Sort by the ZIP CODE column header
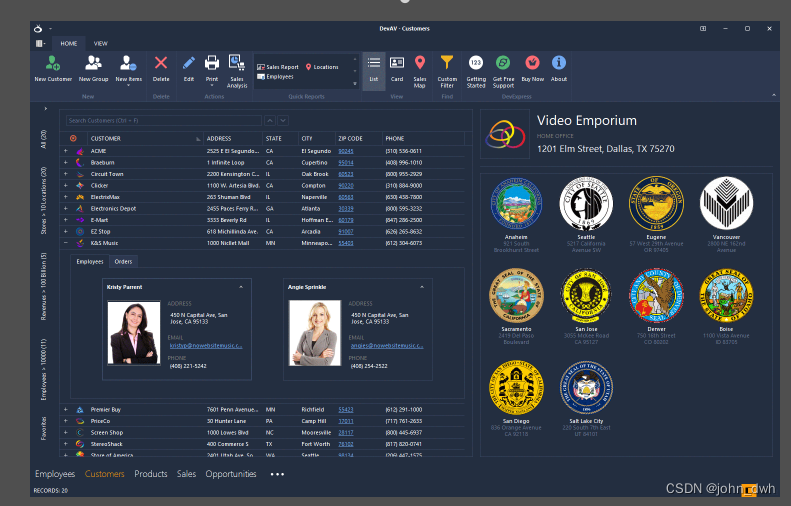This screenshot has height=506, width=791. tap(359, 138)
